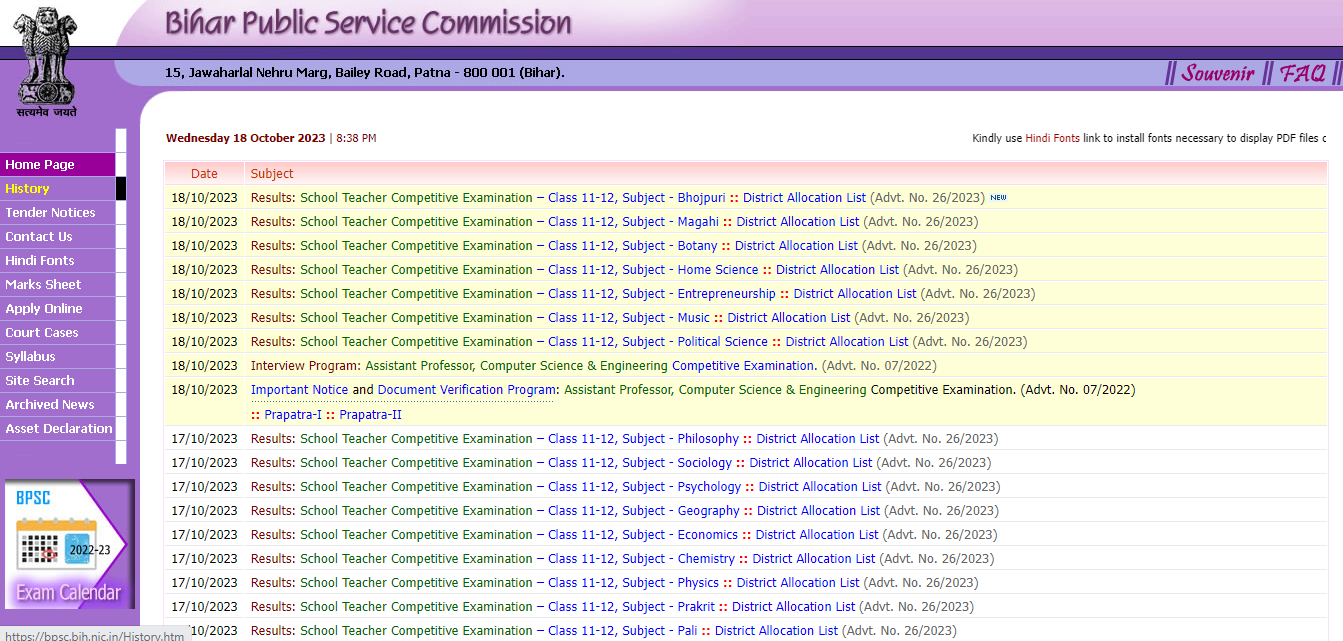This screenshot has height=641, width=1343.
Task: Open District Allocation List for Philosophy
Action: pyautogui.click(x=818, y=439)
